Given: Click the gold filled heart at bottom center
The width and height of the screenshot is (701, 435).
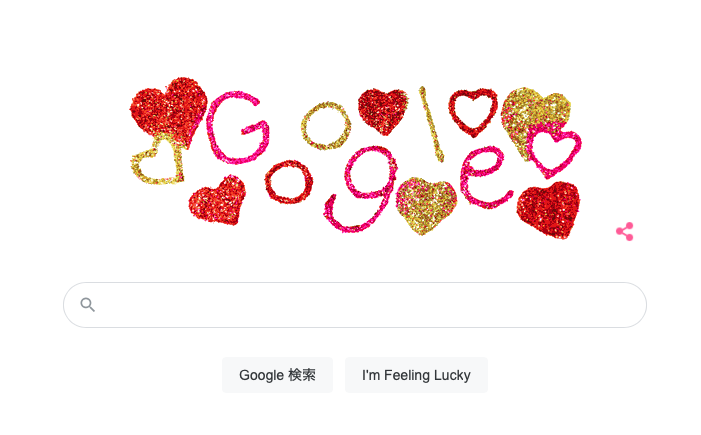Looking at the screenshot, I should coord(426,205).
